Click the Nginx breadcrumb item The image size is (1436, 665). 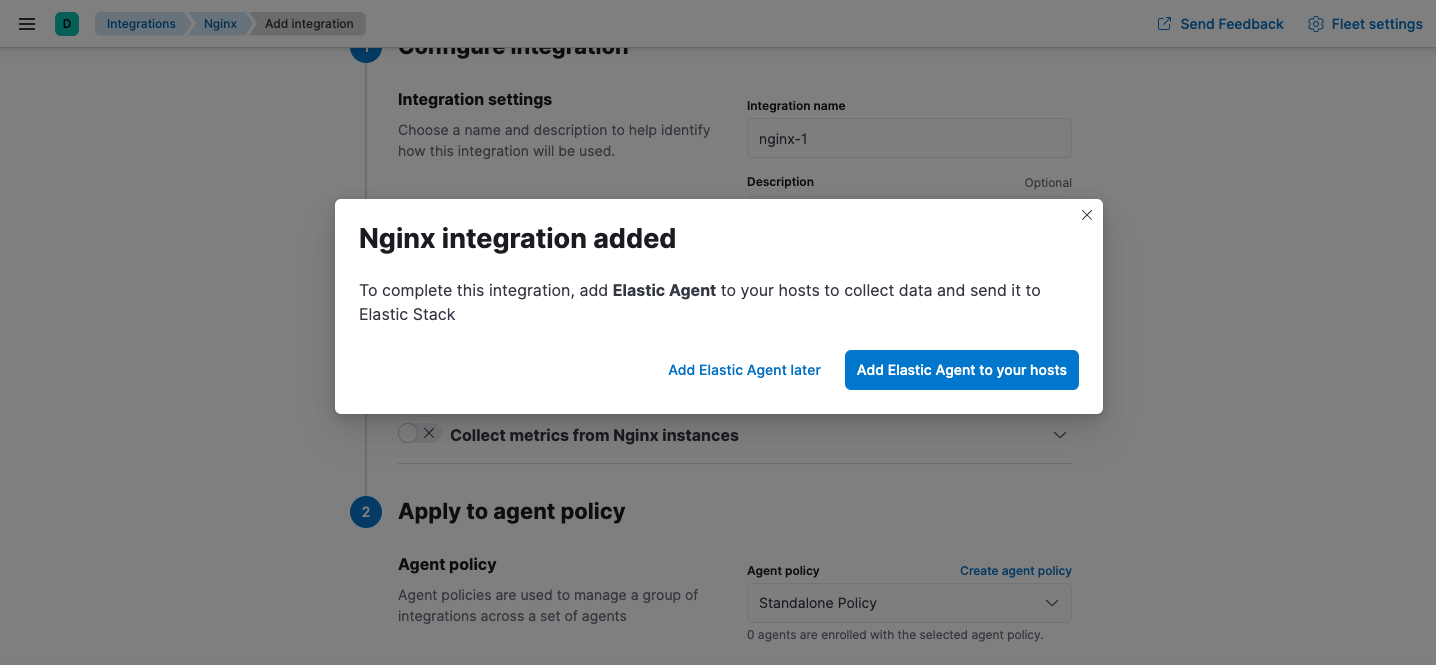tap(218, 23)
